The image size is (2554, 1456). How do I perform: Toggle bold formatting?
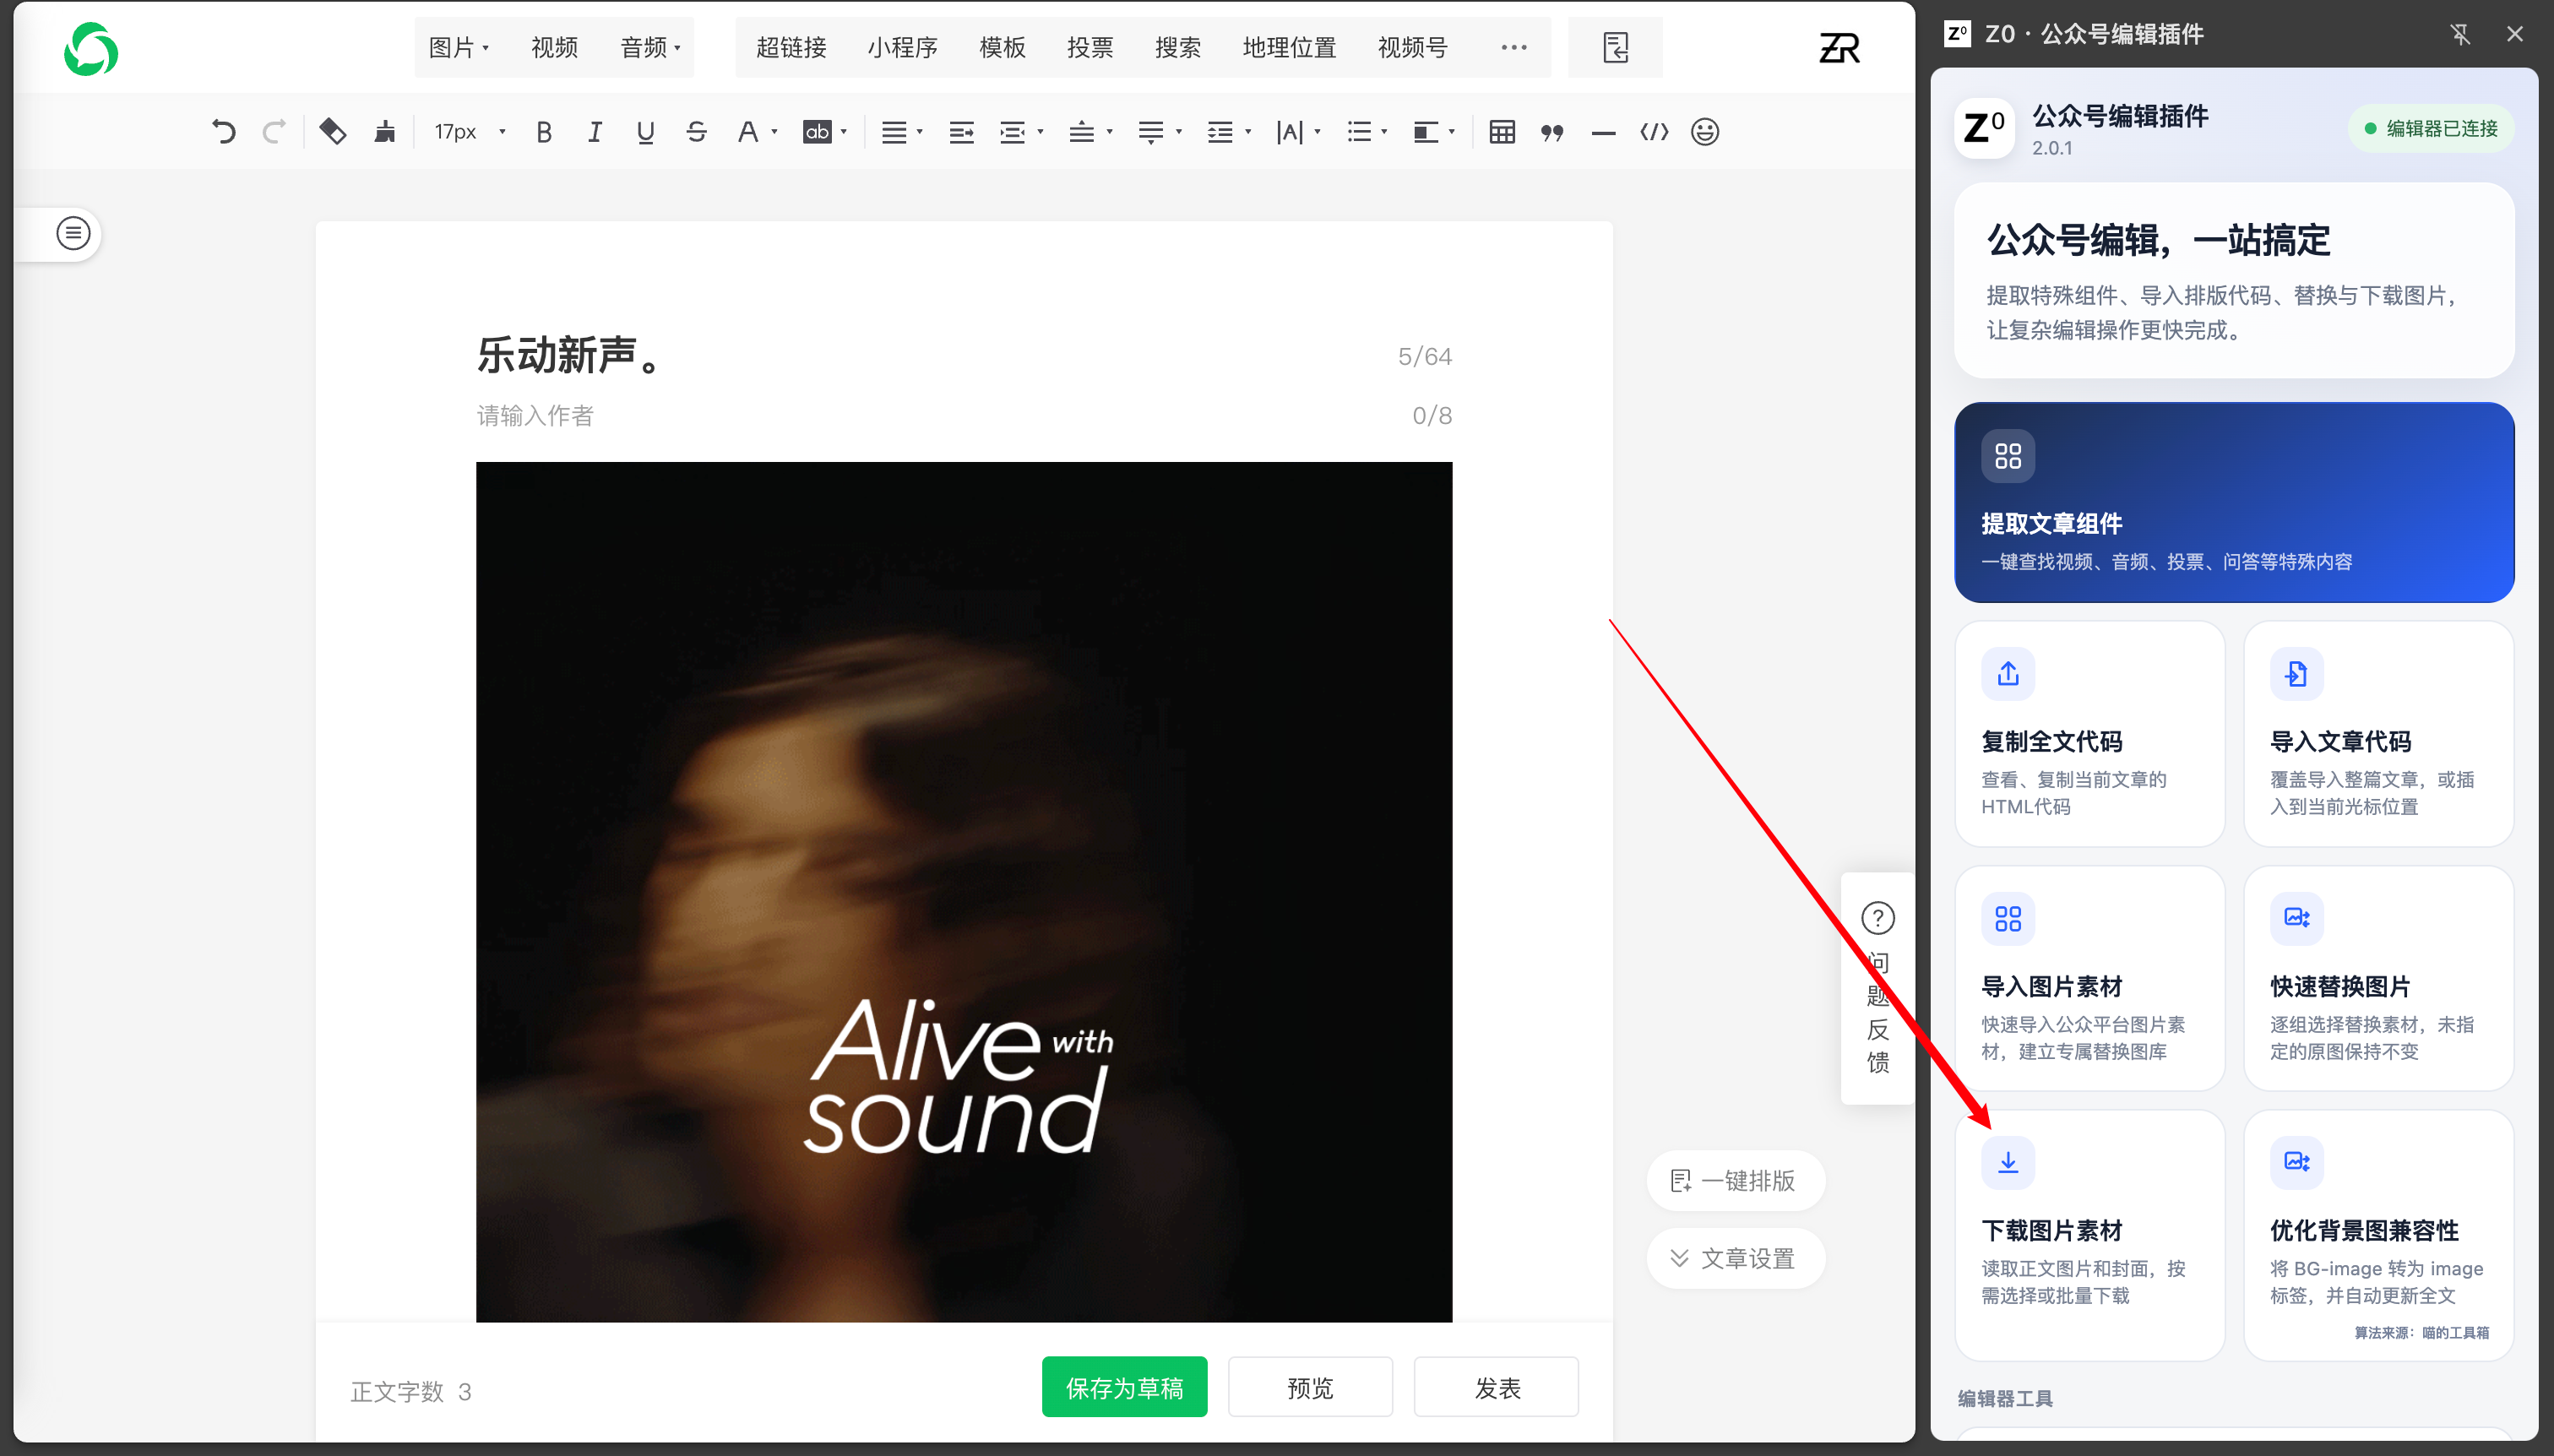[x=544, y=132]
